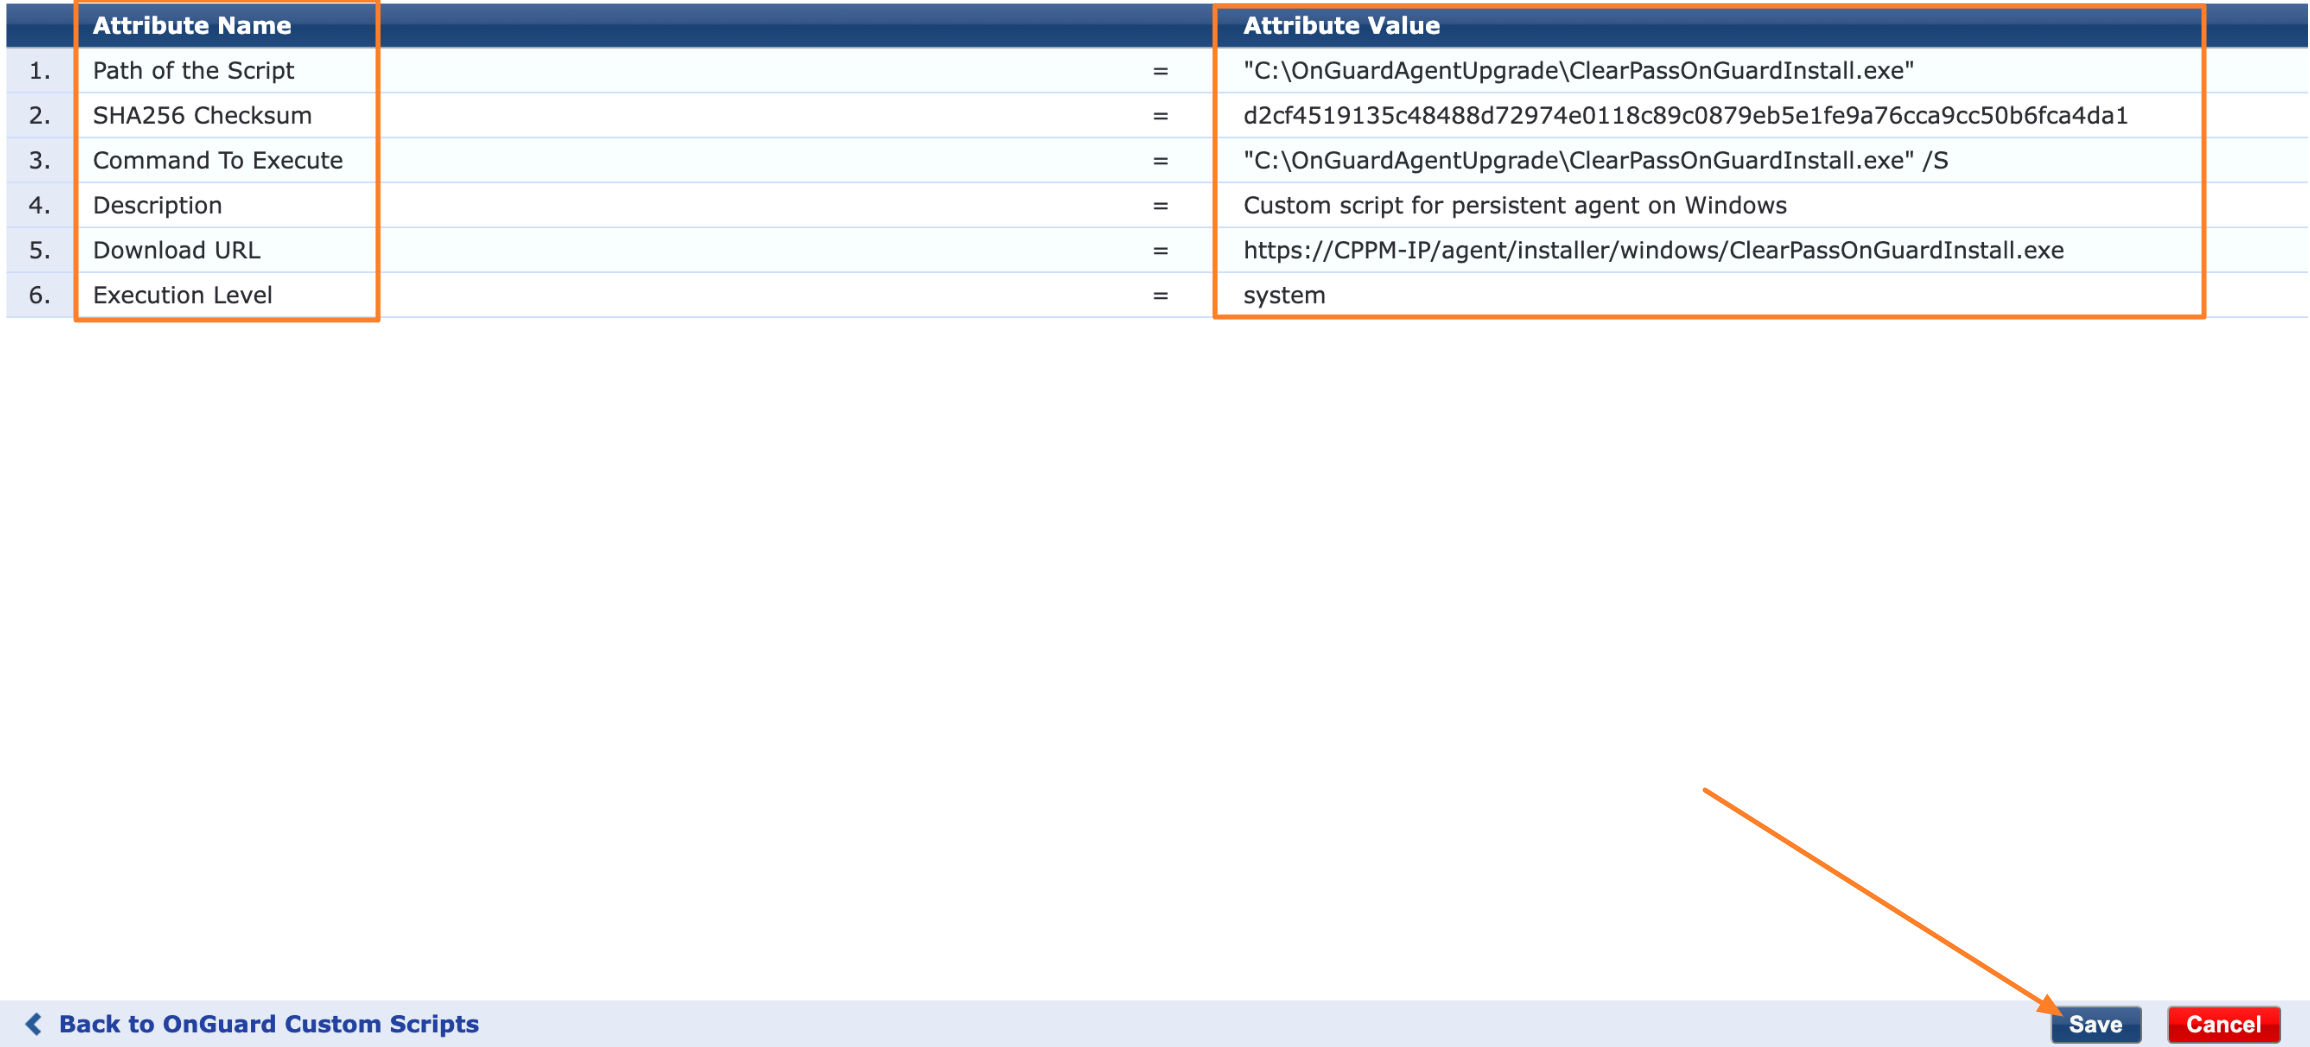Click the equals sign in Command To Execute row
The width and height of the screenshot is (2310, 1047).
tap(1160, 162)
